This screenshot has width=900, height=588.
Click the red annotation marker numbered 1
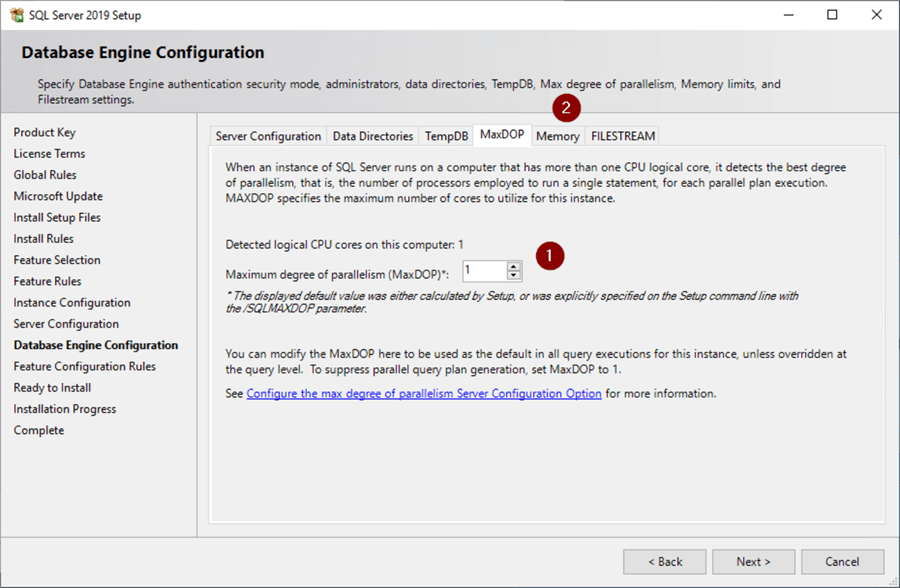pos(549,256)
